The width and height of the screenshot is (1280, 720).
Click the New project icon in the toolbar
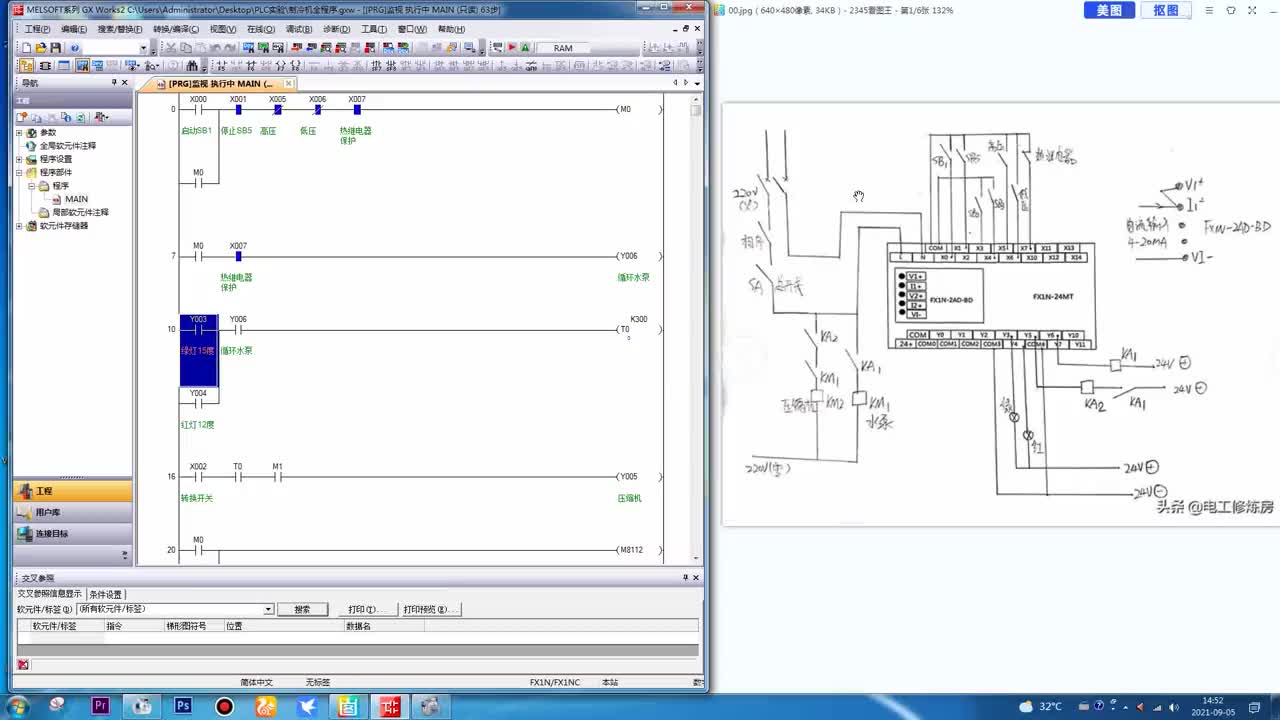pyautogui.click(x=27, y=48)
